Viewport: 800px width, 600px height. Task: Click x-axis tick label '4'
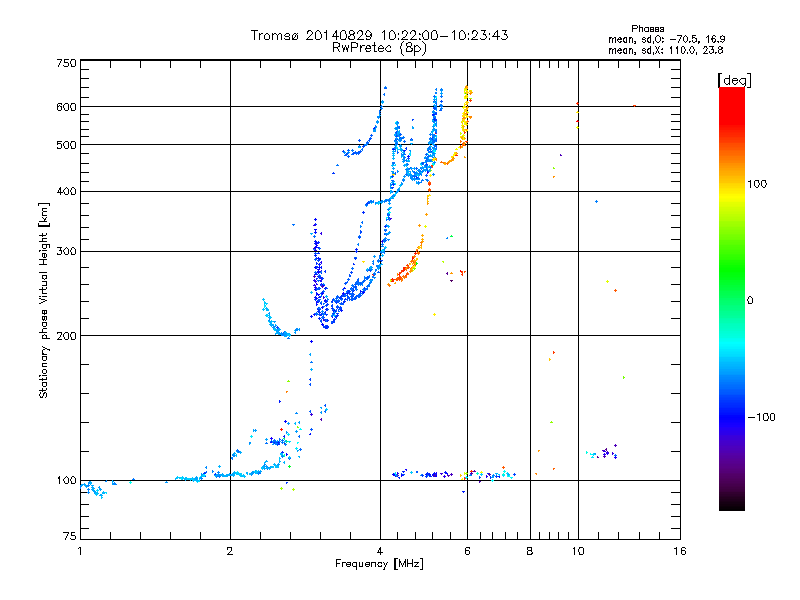[380, 551]
